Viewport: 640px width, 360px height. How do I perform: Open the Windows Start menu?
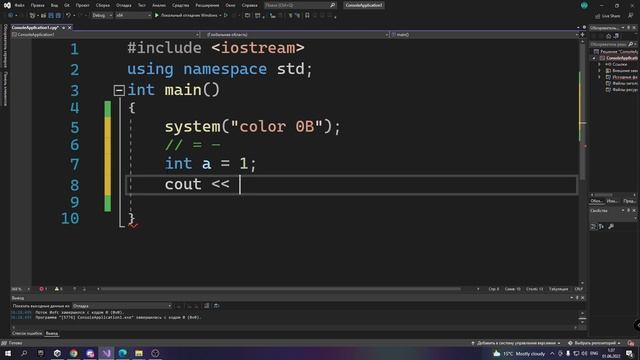point(8,353)
